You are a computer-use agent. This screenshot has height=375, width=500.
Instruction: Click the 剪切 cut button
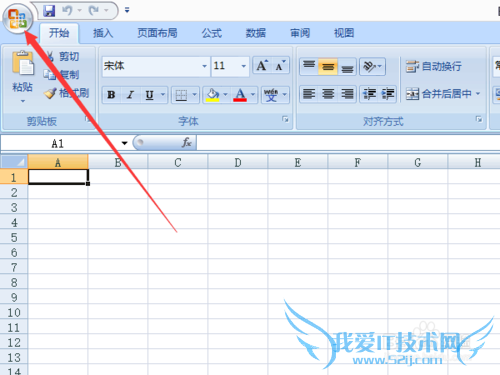[x=63, y=56]
